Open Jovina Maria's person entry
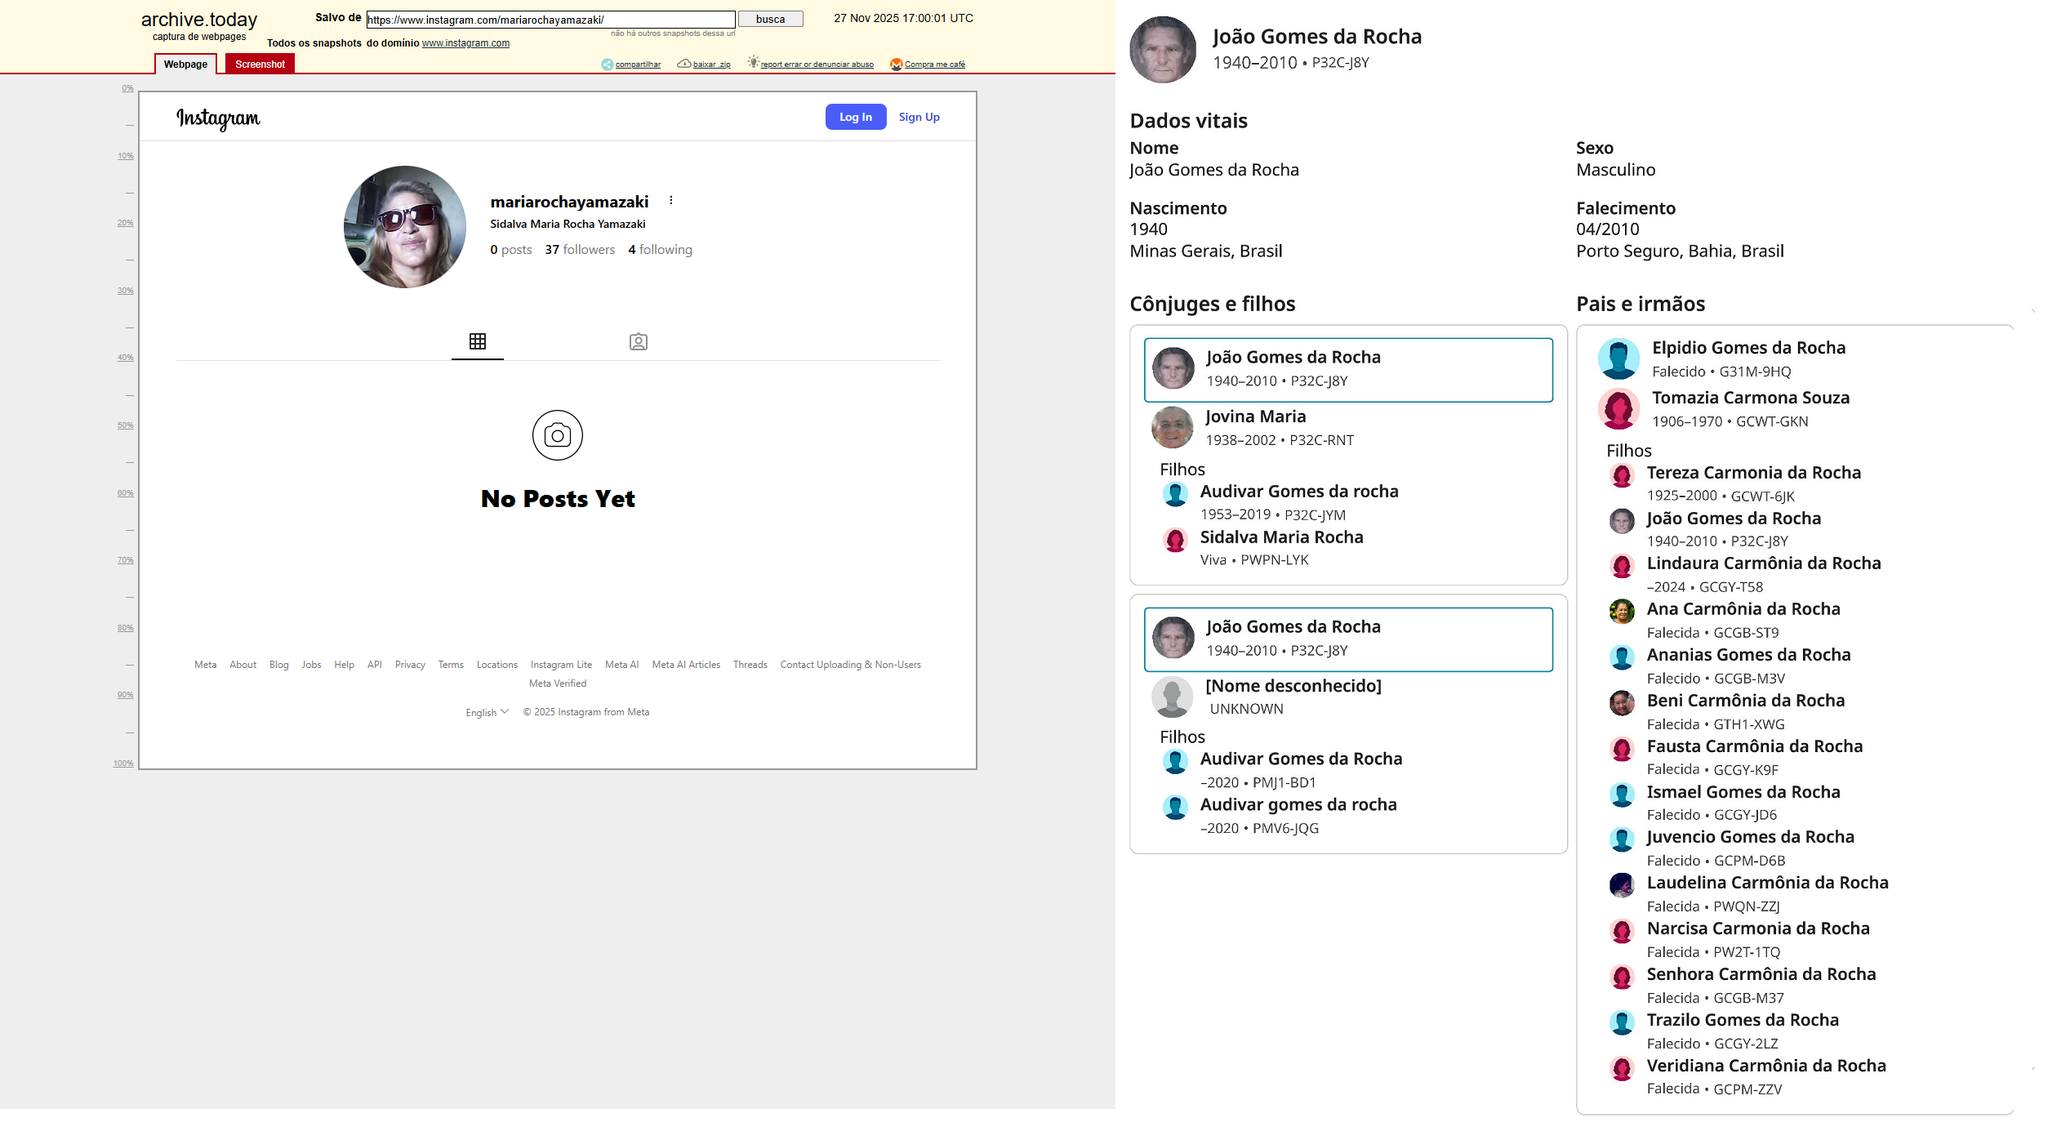The width and height of the screenshot is (2048, 1122). [x=1255, y=417]
